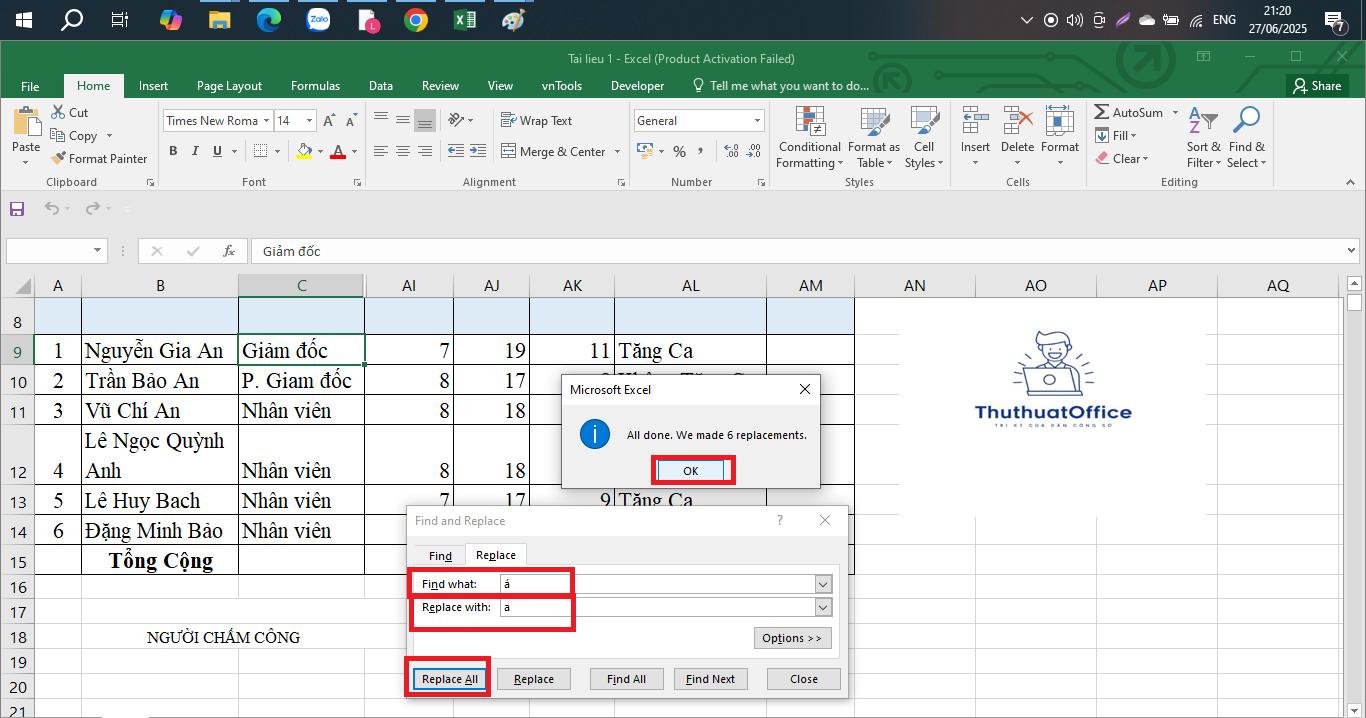The image size is (1366, 718).
Task: Open Chrome from the taskbar
Action: click(416, 20)
